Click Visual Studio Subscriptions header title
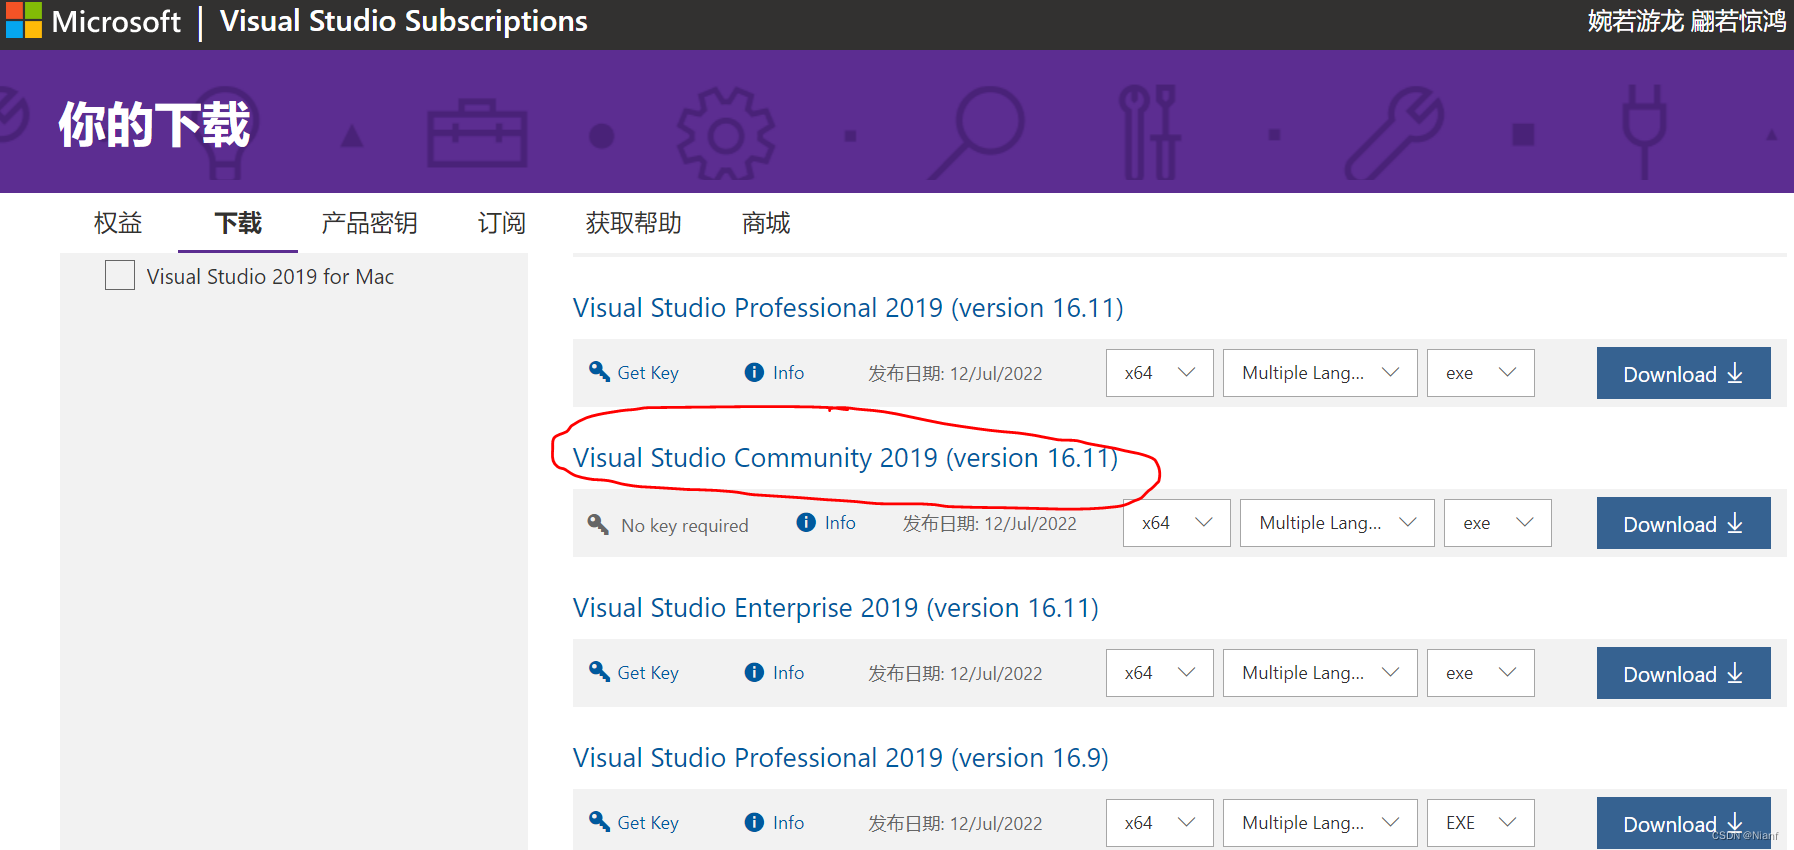 click(404, 21)
